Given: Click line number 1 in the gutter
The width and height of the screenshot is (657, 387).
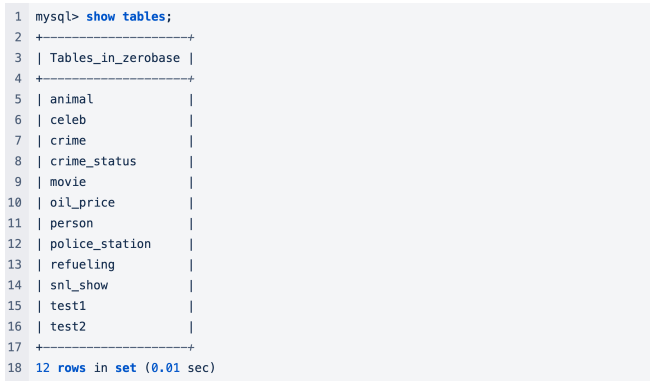Looking at the screenshot, I should point(18,17).
